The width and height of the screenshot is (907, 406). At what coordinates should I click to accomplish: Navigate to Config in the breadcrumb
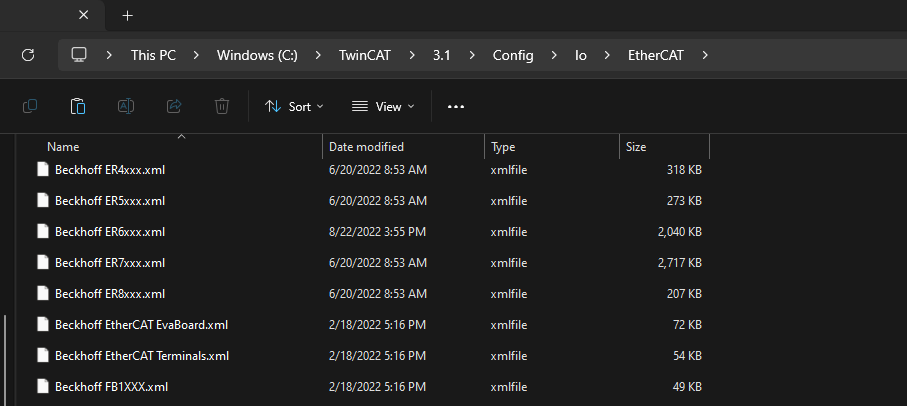[513, 56]
